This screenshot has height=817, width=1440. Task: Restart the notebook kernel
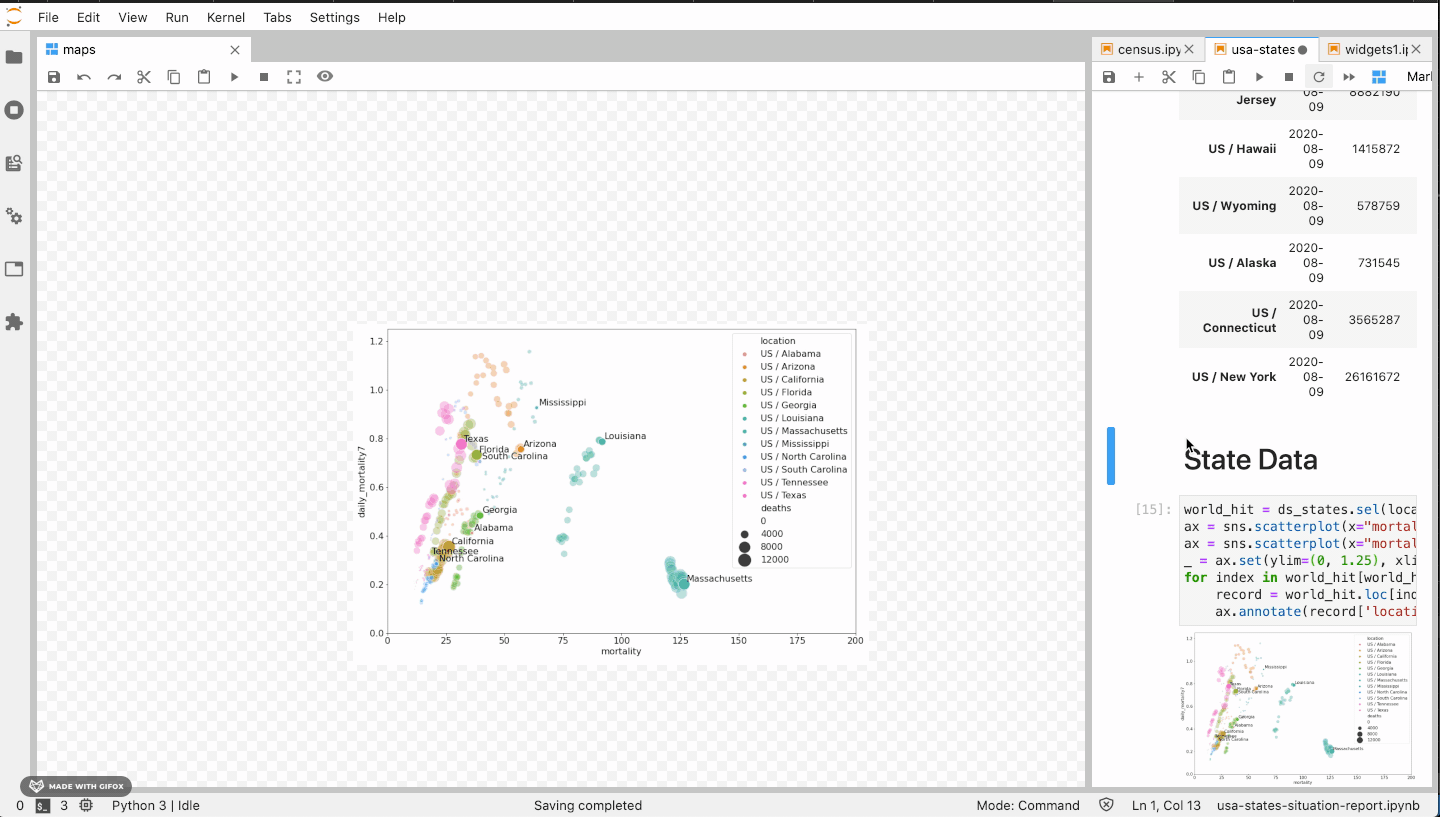tap(1319, 77)
